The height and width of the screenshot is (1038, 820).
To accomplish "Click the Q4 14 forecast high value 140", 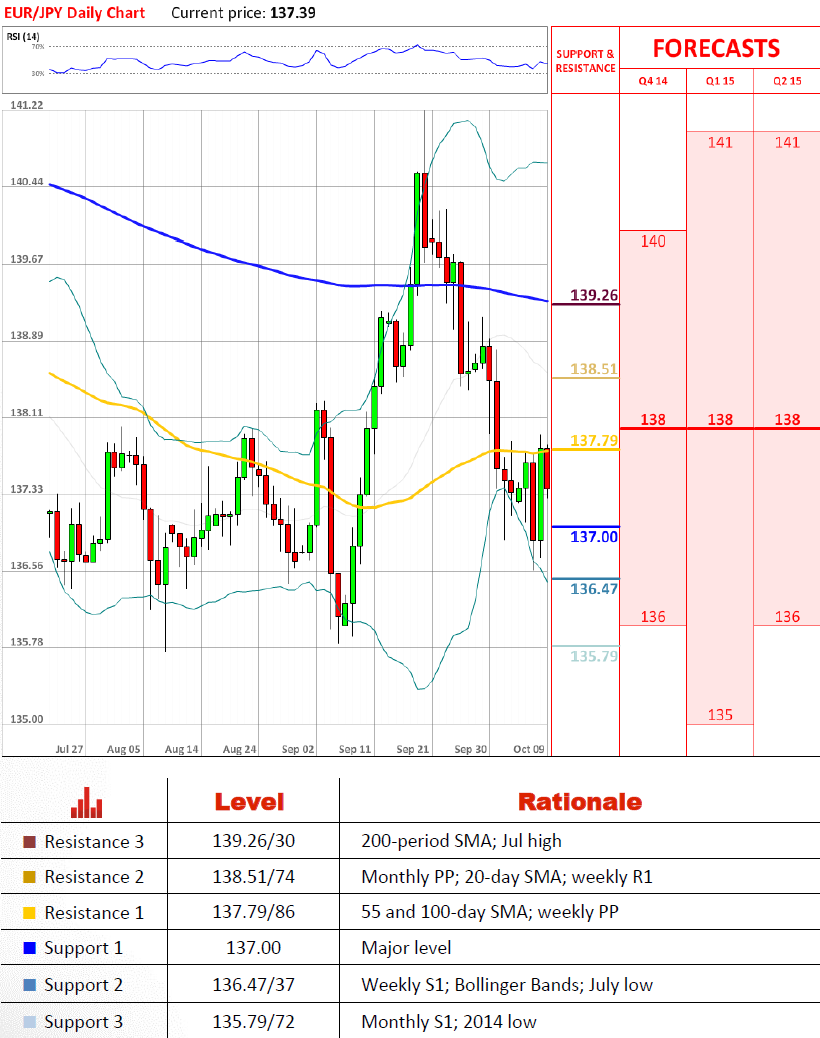I will (x=653, y=242).
